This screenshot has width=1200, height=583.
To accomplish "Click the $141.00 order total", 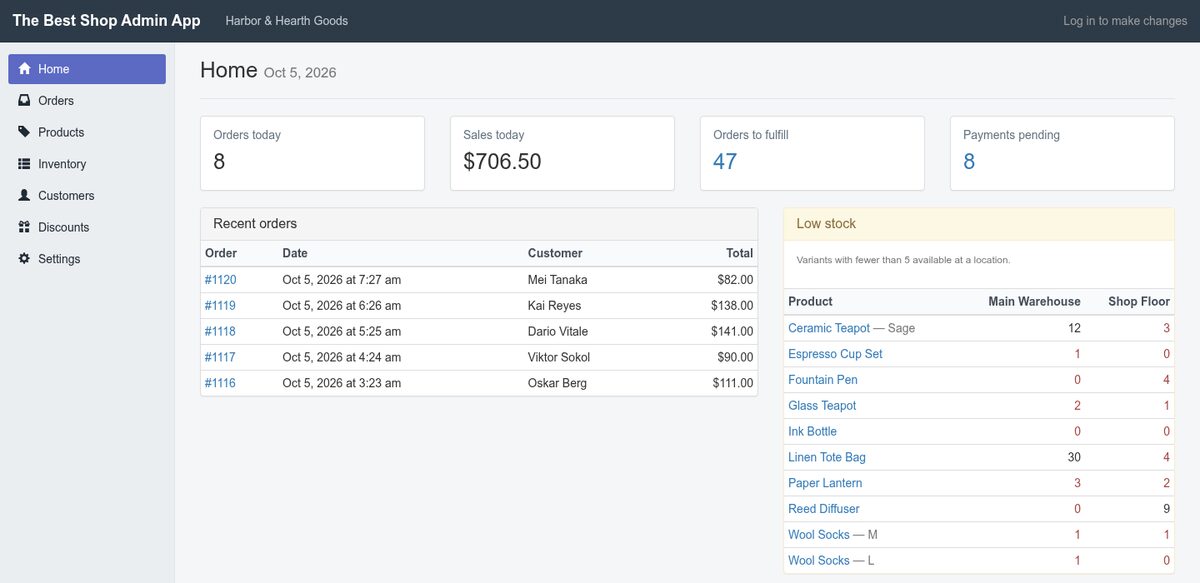I will (x=732, y=331).
